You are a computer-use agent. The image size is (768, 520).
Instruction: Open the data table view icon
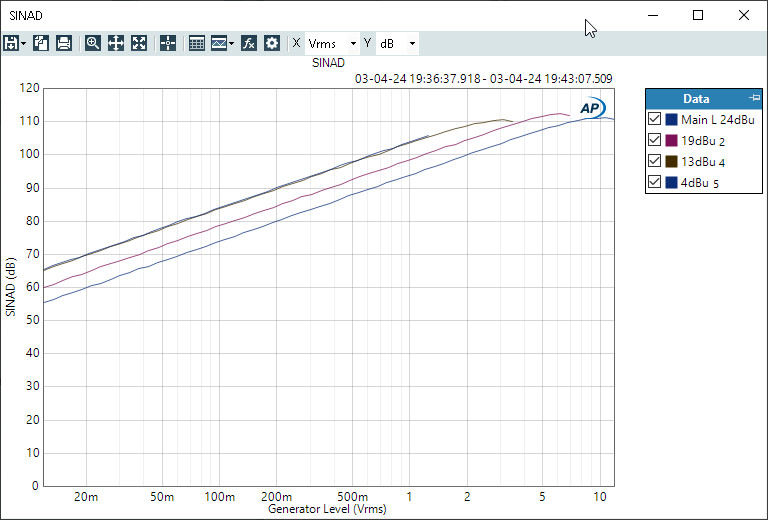coord(196,44)
